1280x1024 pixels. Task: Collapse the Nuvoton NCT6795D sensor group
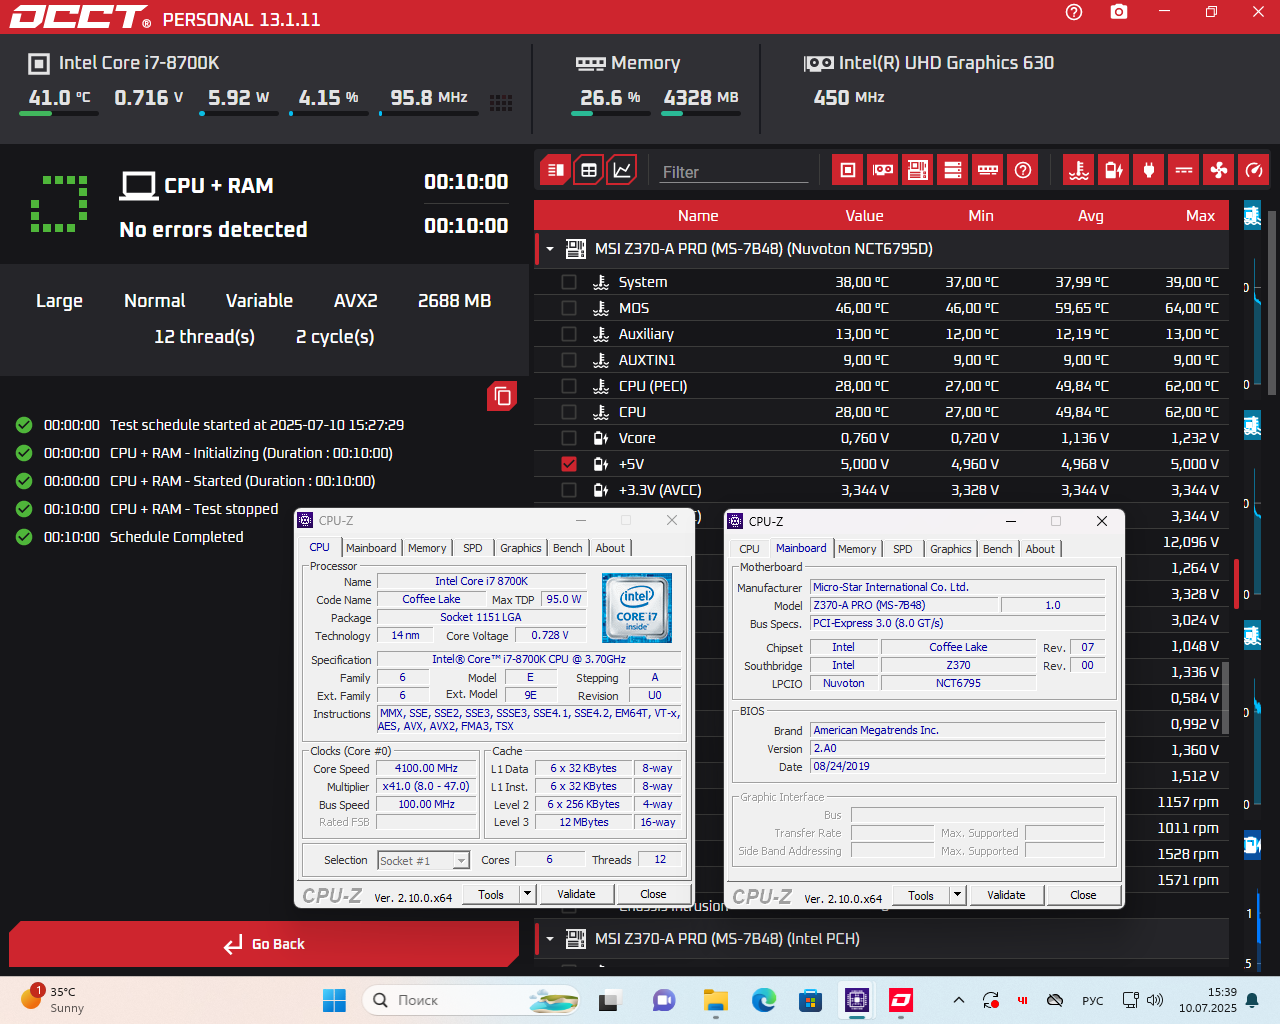point(550,249)
